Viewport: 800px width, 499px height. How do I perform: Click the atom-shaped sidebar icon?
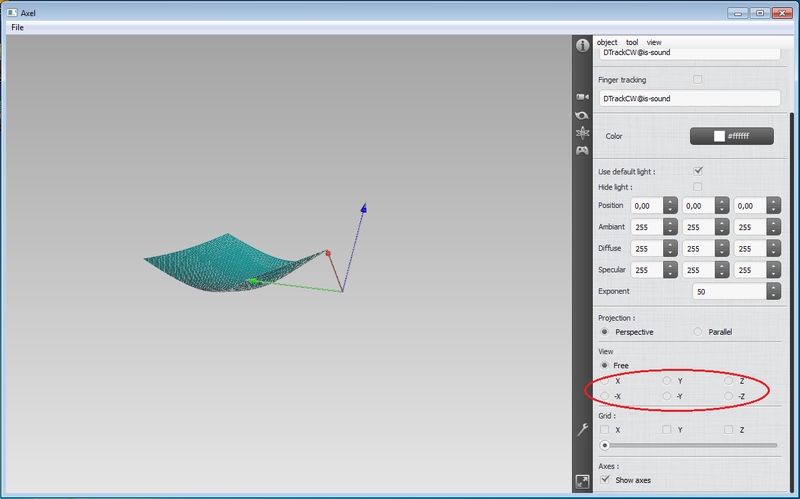(582, 132)
